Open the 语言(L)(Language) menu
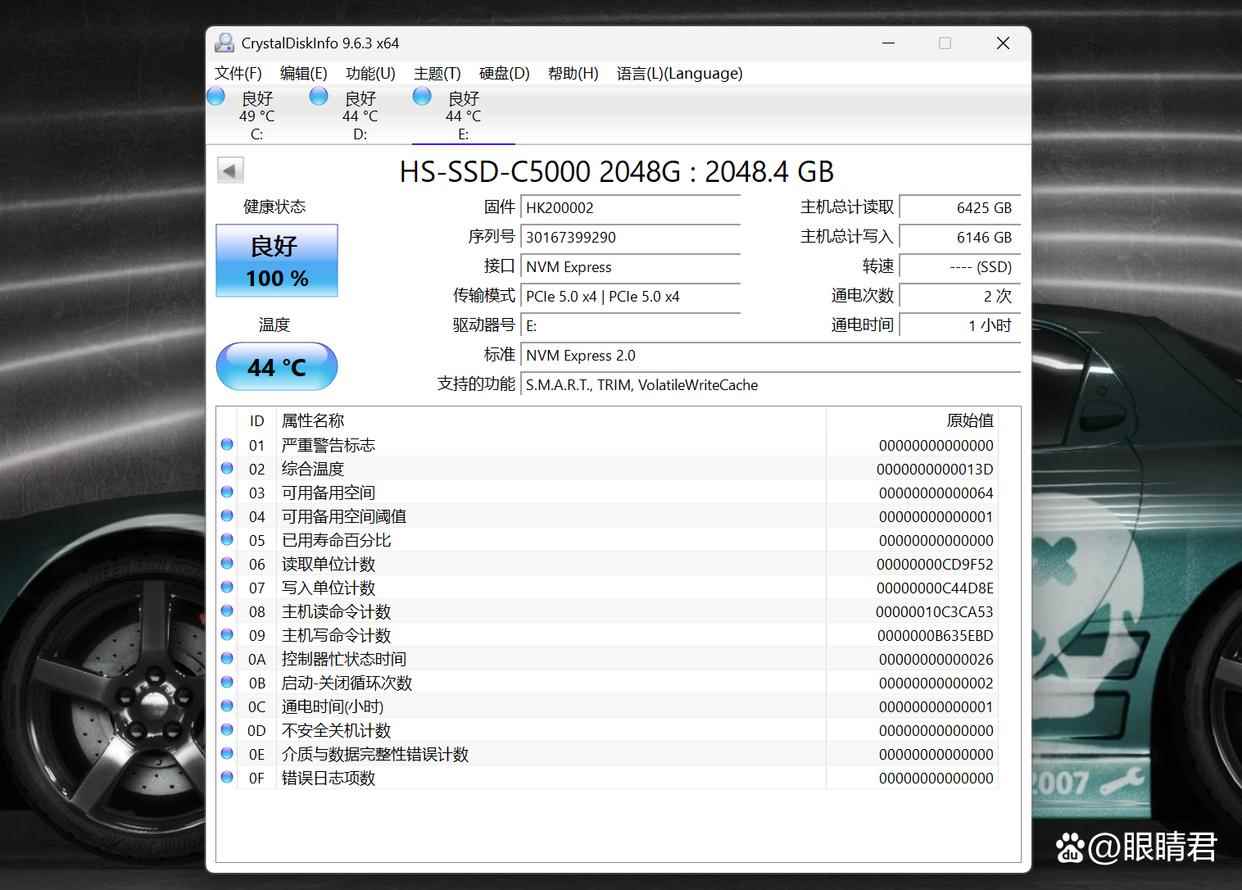Image resolution: width=1242 pixels, height=890 pixels. pos(679,73)
